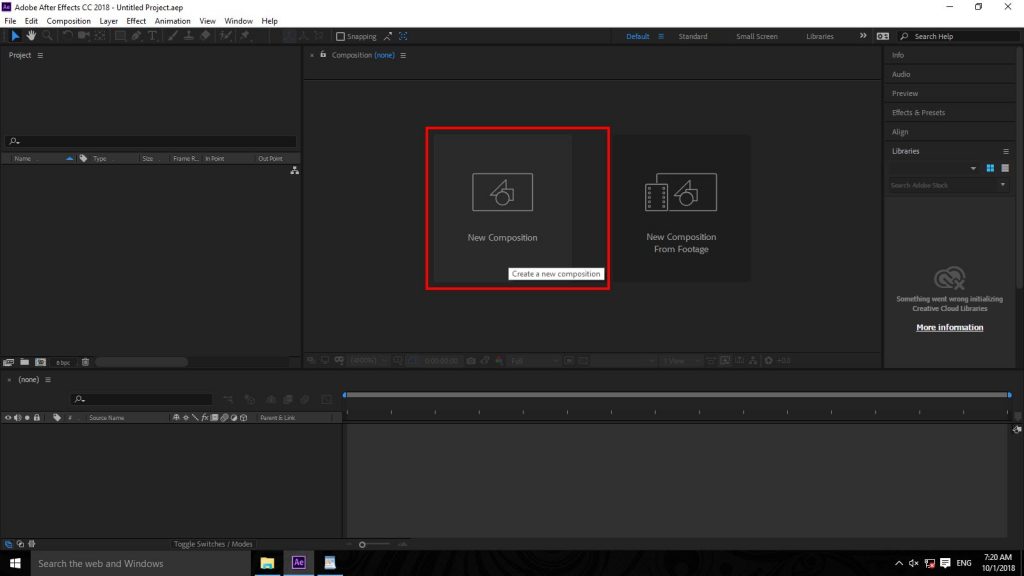Open the Effects & Presets panel
Screen dimensions: 1024x576
tap(918, 112)
